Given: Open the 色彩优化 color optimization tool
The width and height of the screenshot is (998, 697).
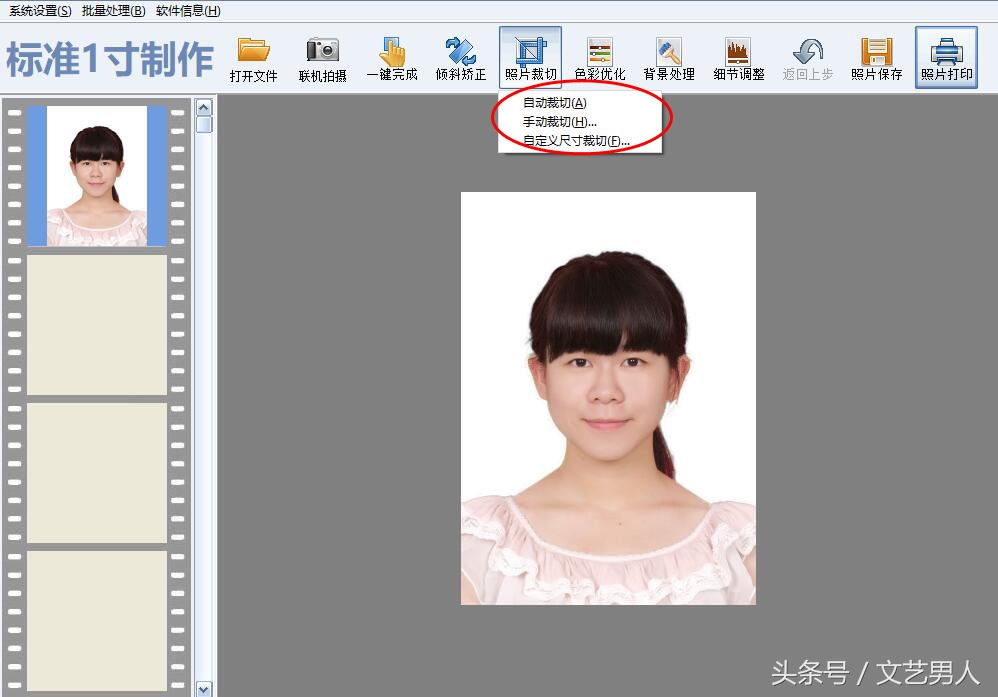Looking at the screenshot, I should coord(600,59).
